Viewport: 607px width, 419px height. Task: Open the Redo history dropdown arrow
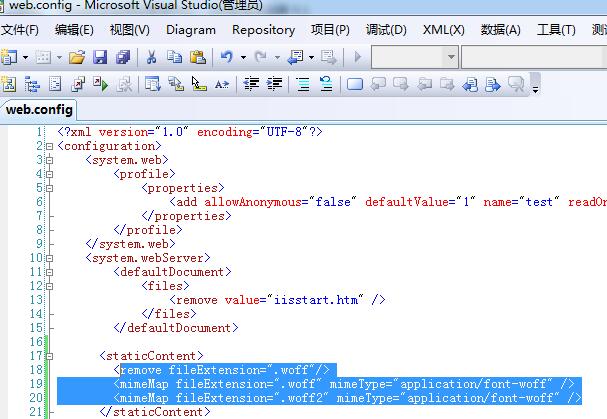coord(277,58)
